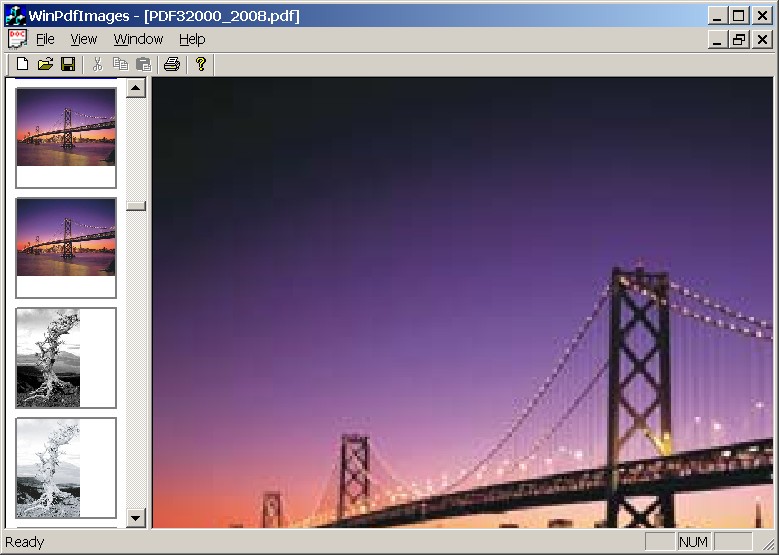Open the Help menu
This screenshot has height=555, width=779.
coord(192,39)
